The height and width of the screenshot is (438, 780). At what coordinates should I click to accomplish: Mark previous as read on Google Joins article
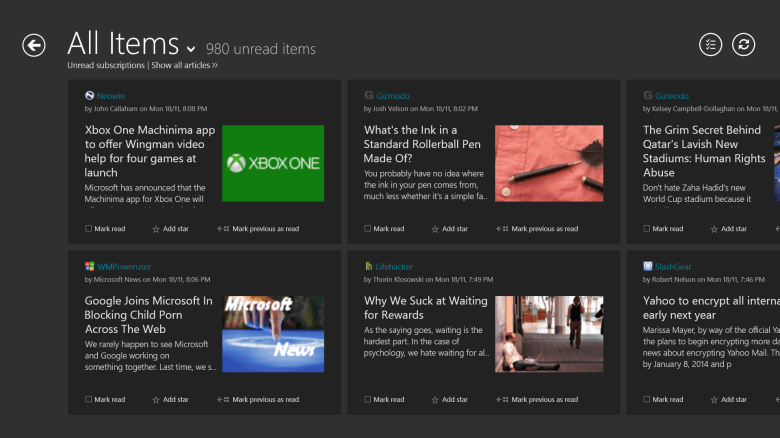tap(259, 400)
